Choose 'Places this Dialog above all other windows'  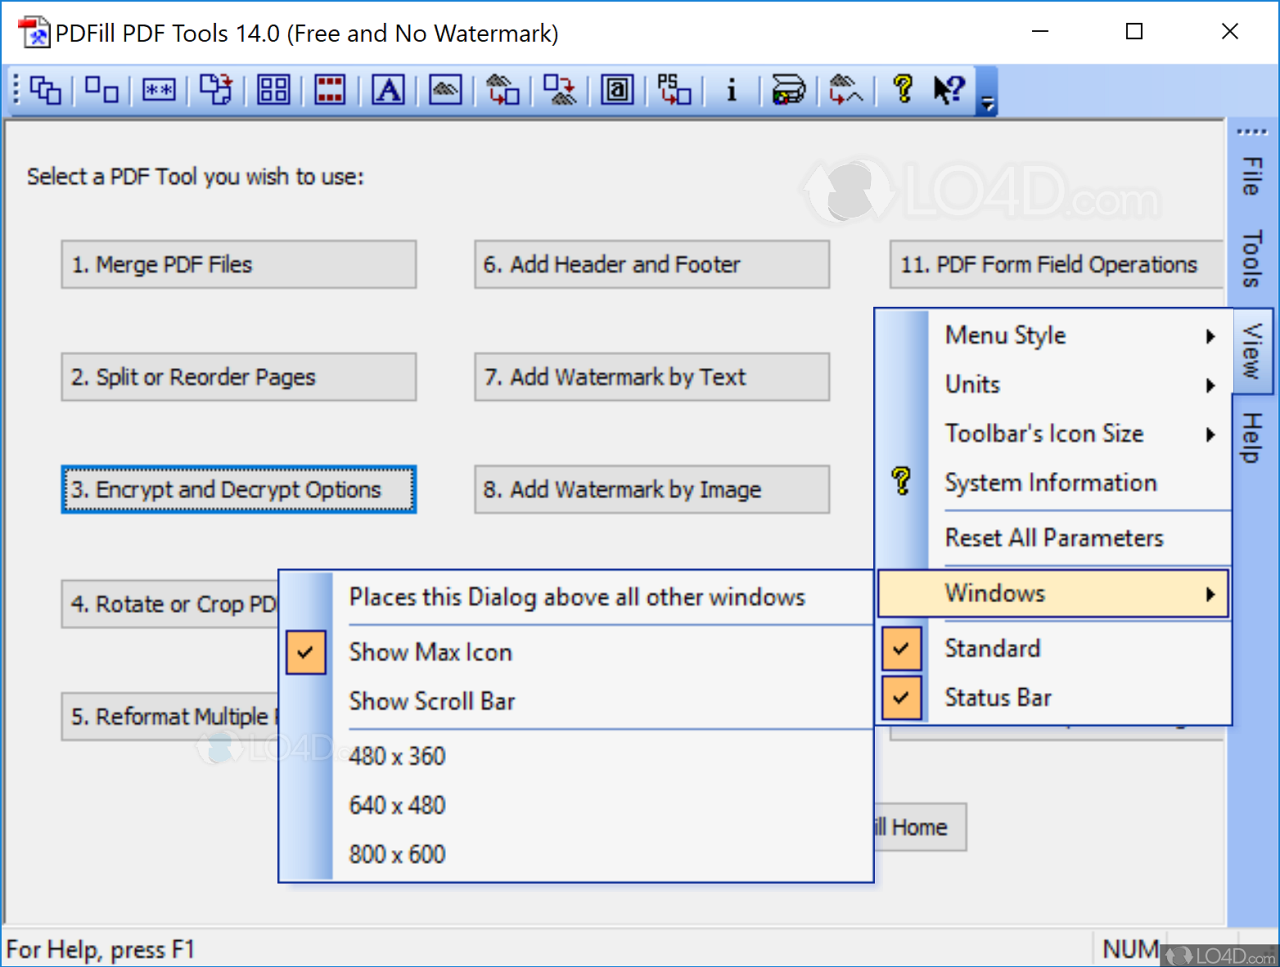[x=576, y=597]
